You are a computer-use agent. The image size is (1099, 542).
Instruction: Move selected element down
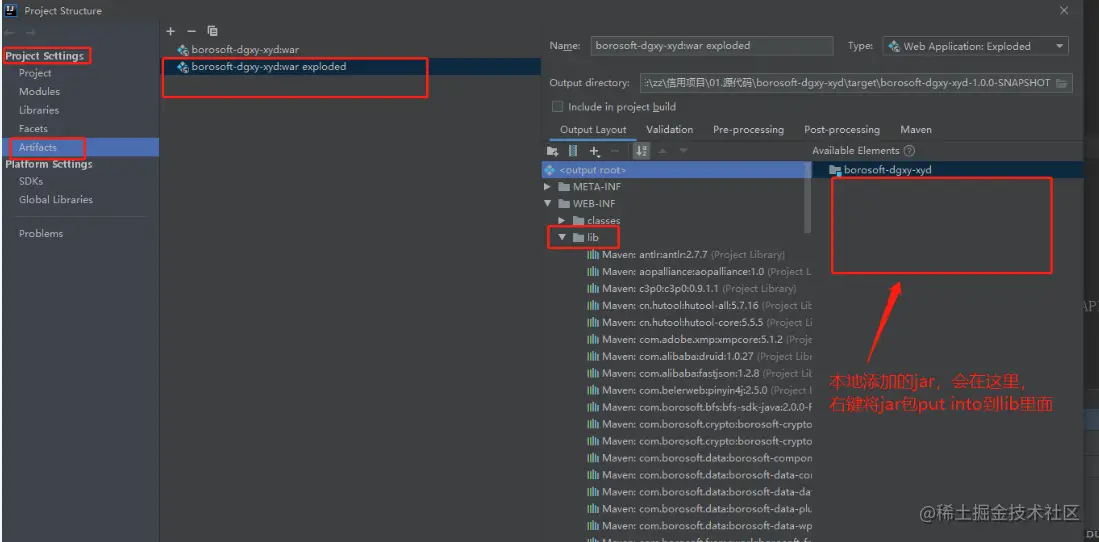(683, 151)
